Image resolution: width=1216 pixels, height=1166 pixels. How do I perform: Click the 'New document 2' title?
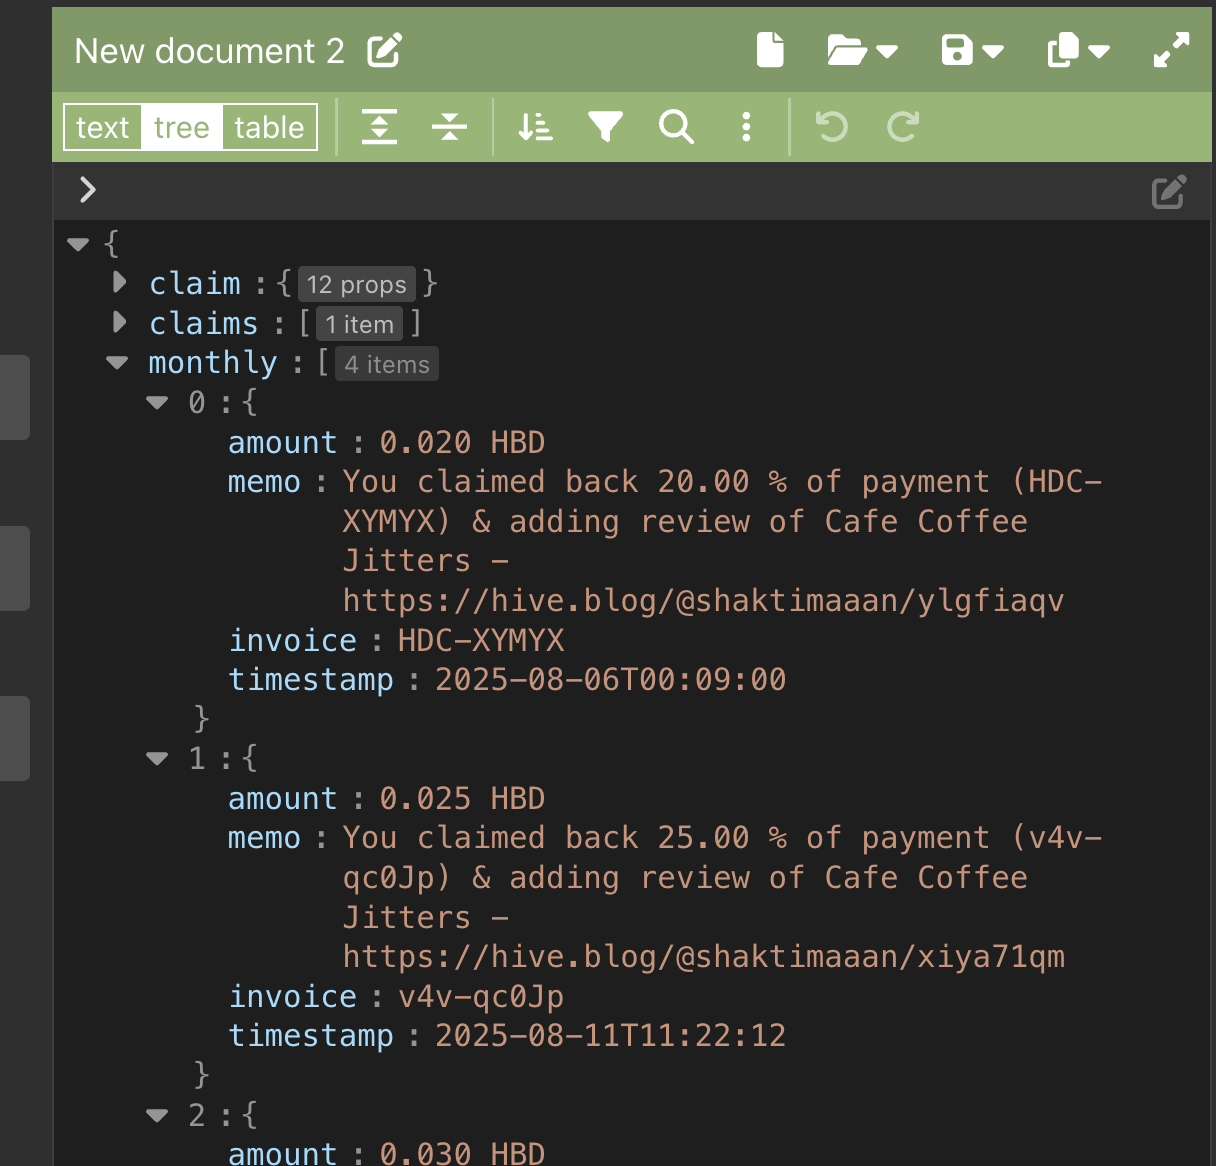[210, 50]
